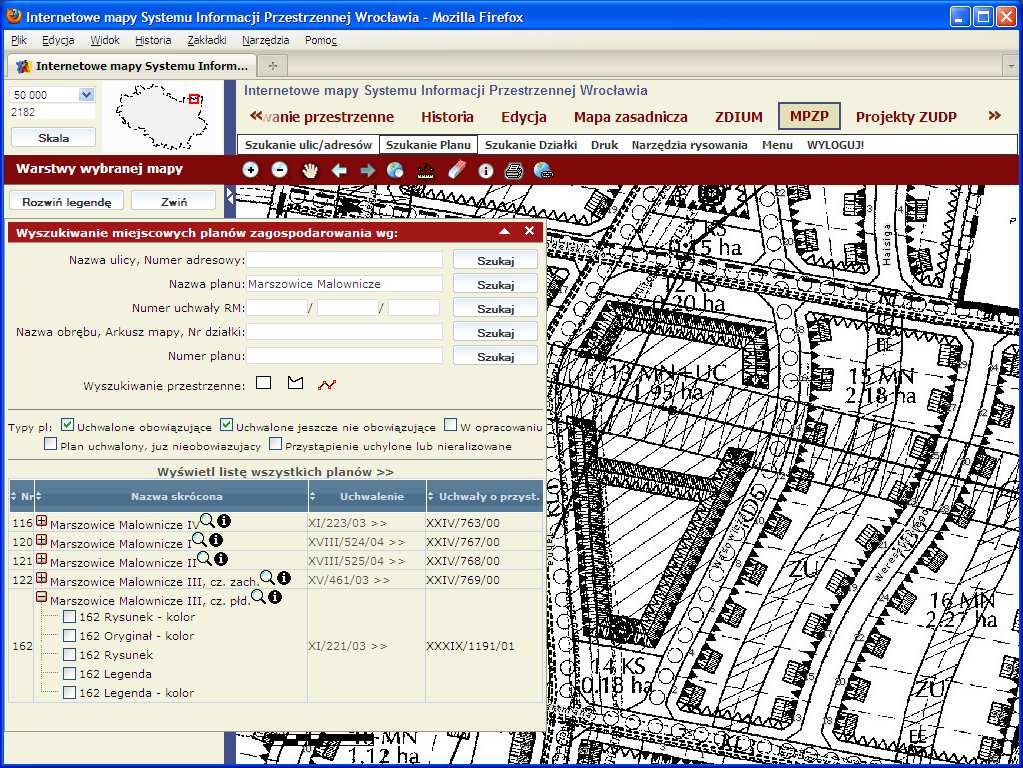
Task: Open the 'Szukanie Działki' submenu item
Action: pyautogui.click(x=531, y=145)
